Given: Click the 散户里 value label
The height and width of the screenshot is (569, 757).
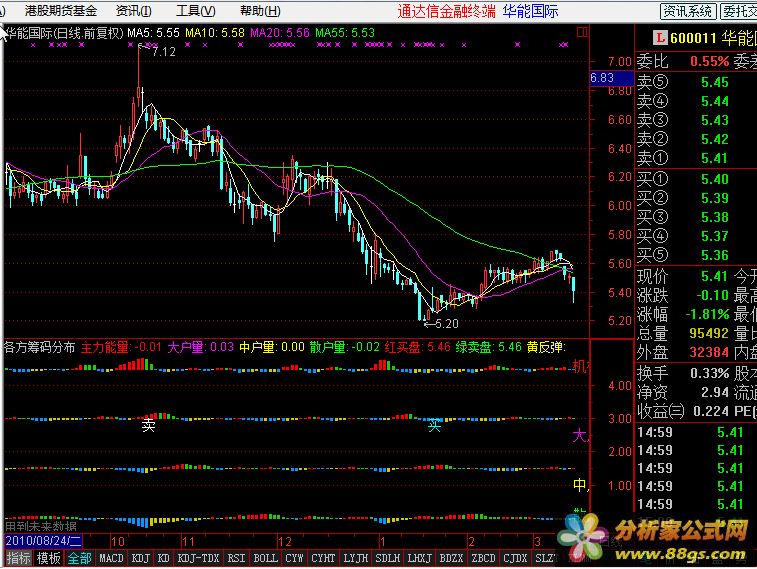Looking at the screenshot, I should 345,347.
